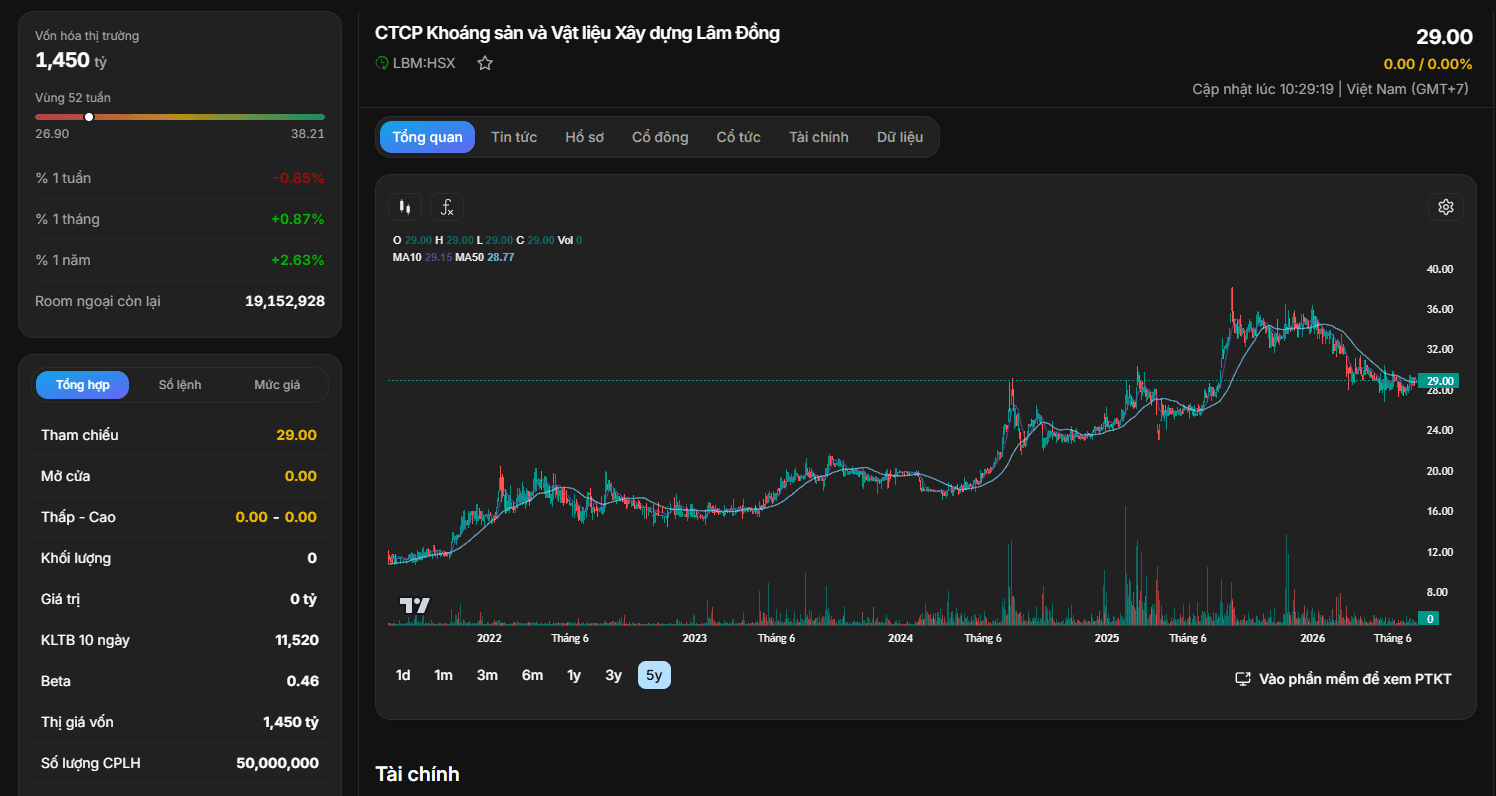Click the 52-week range slider marker
This screenshot has height=796, width=1496.
[89, 117]
